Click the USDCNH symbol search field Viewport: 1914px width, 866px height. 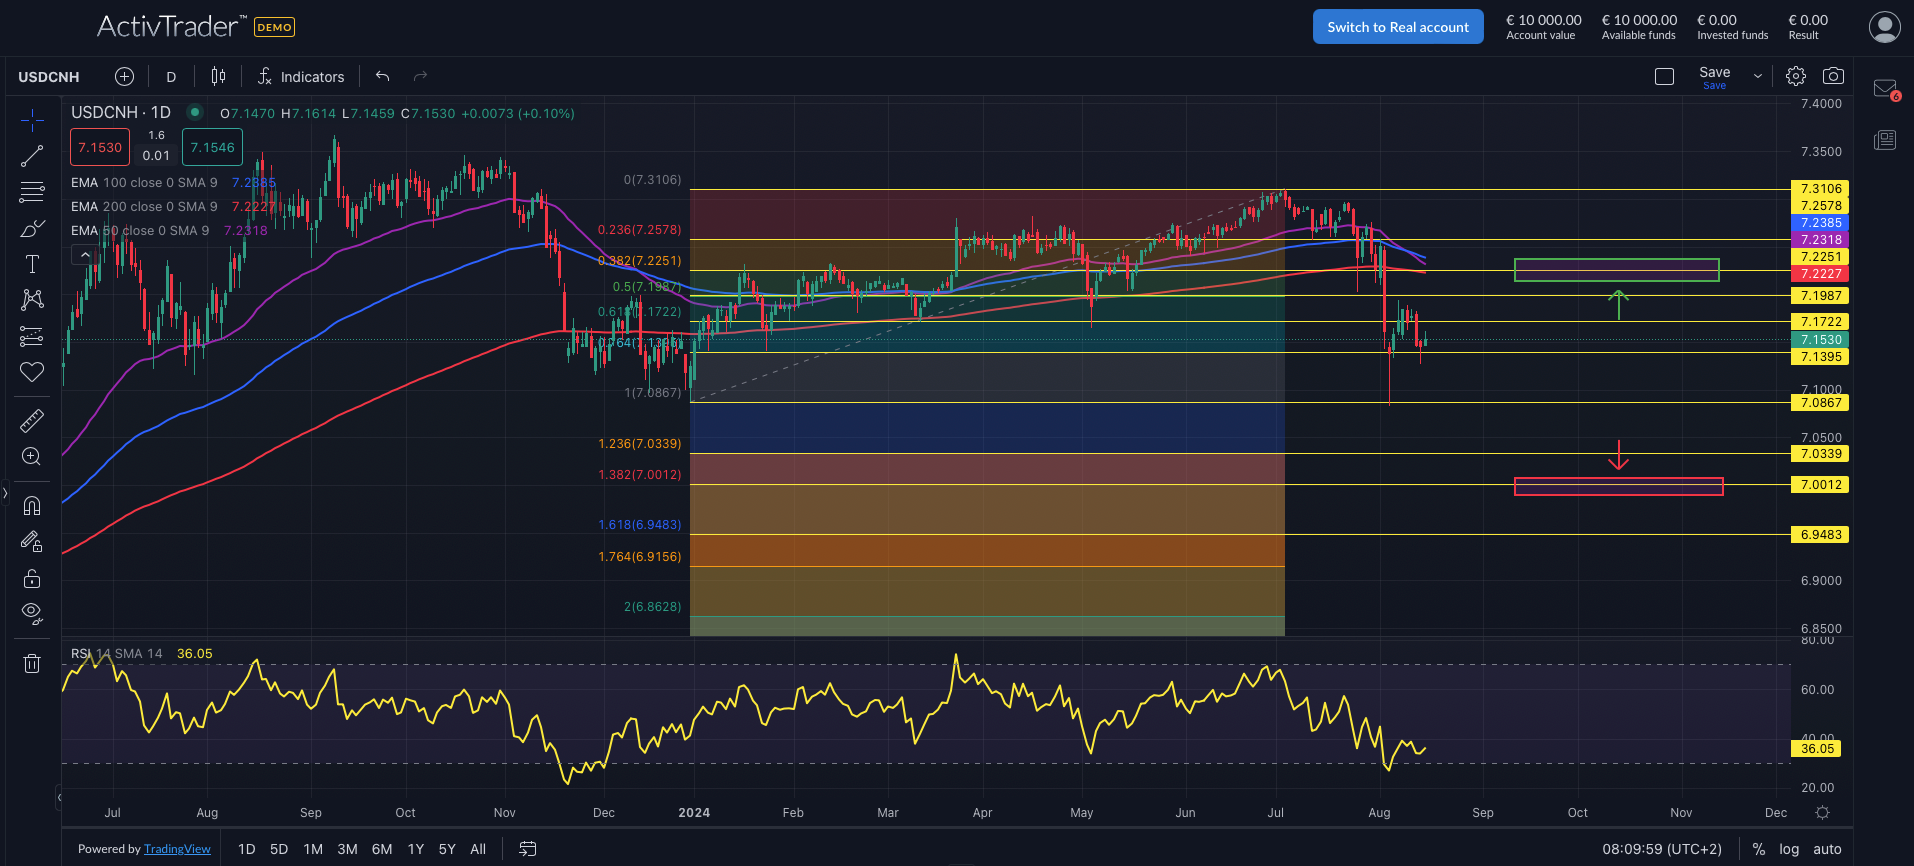49,77
